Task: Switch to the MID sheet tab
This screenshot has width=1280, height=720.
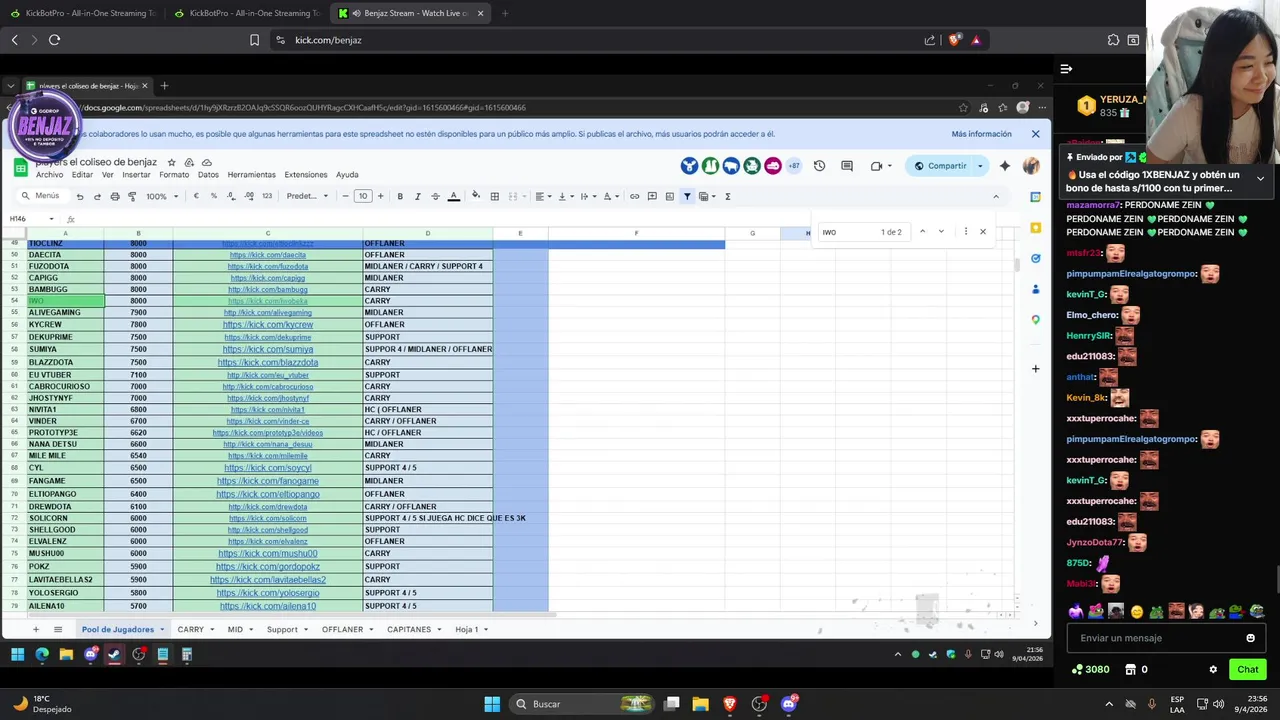Action: click(235, 630)
